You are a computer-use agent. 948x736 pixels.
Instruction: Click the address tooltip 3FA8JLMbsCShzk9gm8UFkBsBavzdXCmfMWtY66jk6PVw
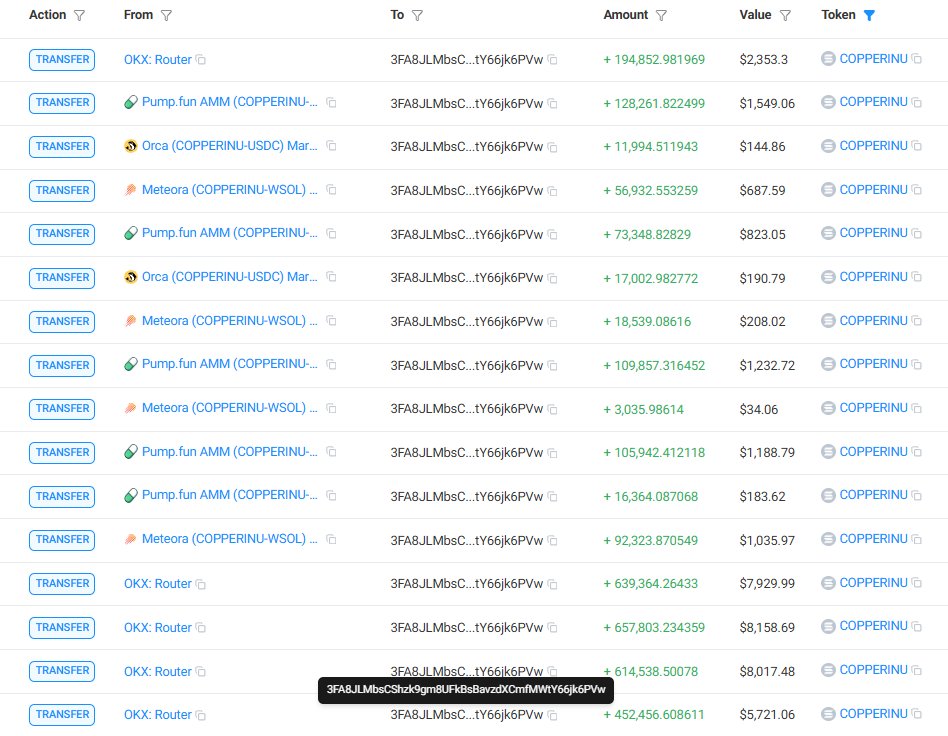[465, 690]
